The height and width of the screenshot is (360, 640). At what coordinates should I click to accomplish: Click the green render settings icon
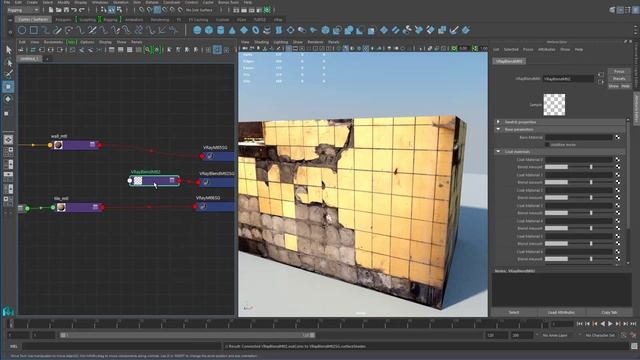point(267,10)
